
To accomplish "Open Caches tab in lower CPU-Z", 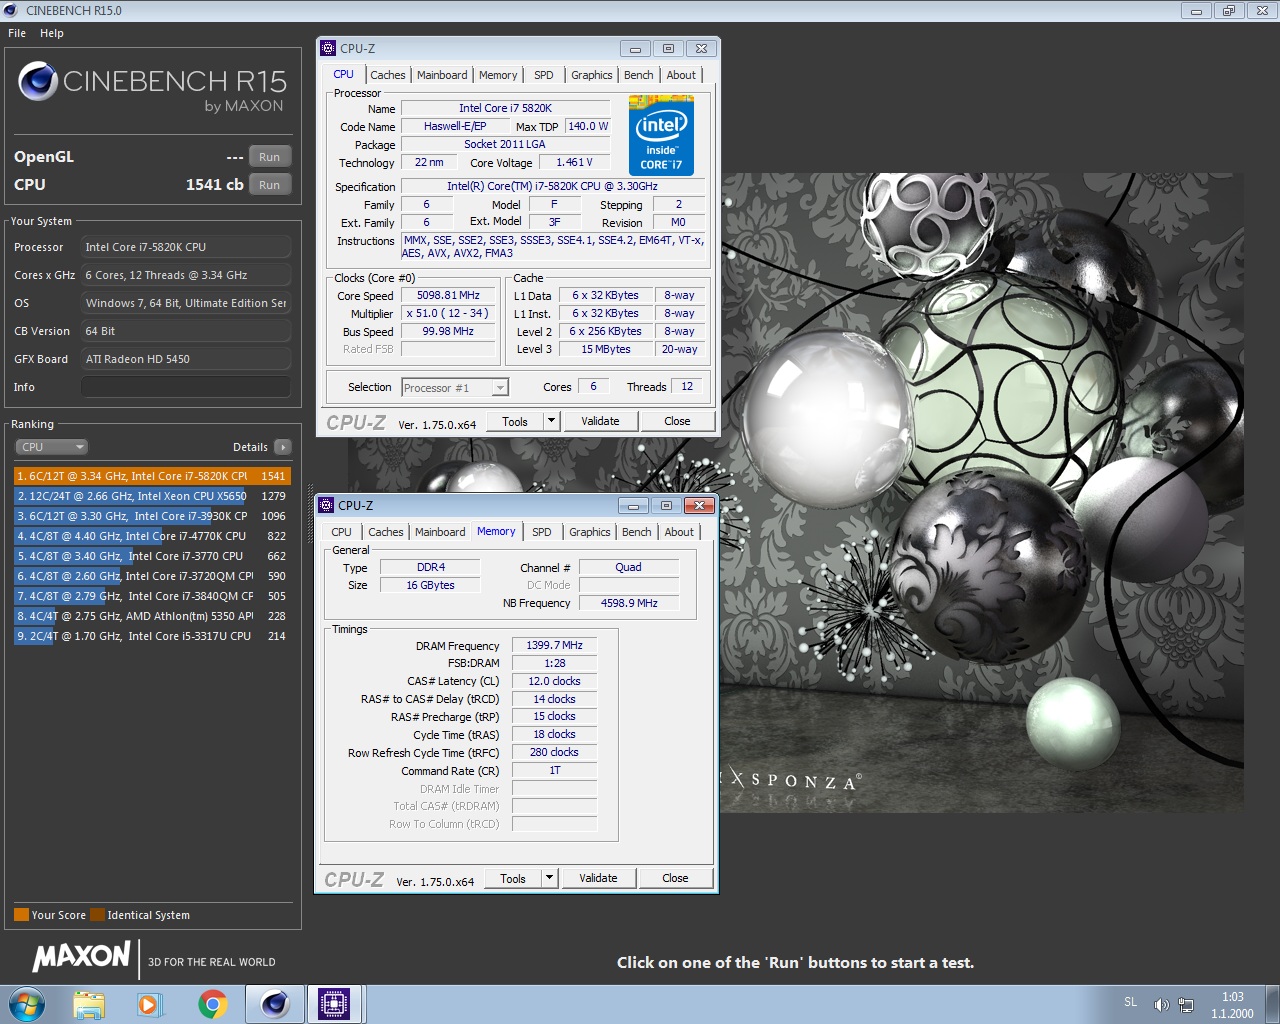I will click(386, 532).
